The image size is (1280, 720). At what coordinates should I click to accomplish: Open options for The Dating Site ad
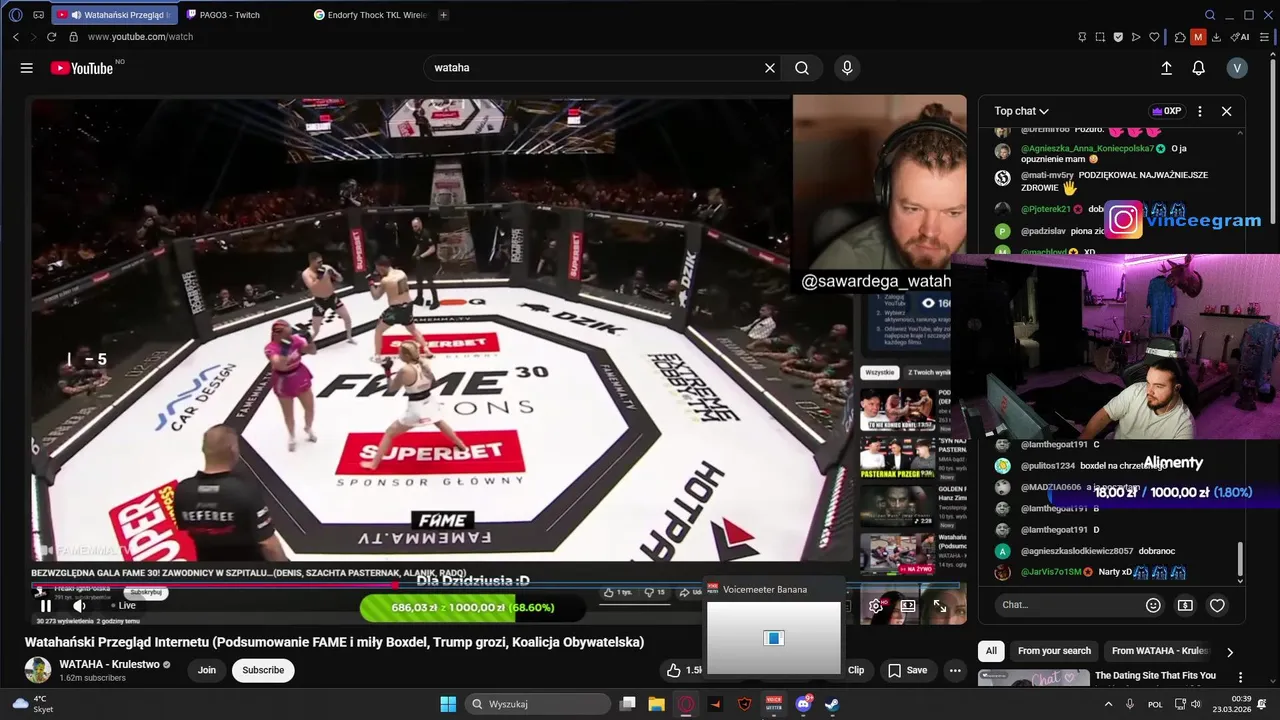1240,677
